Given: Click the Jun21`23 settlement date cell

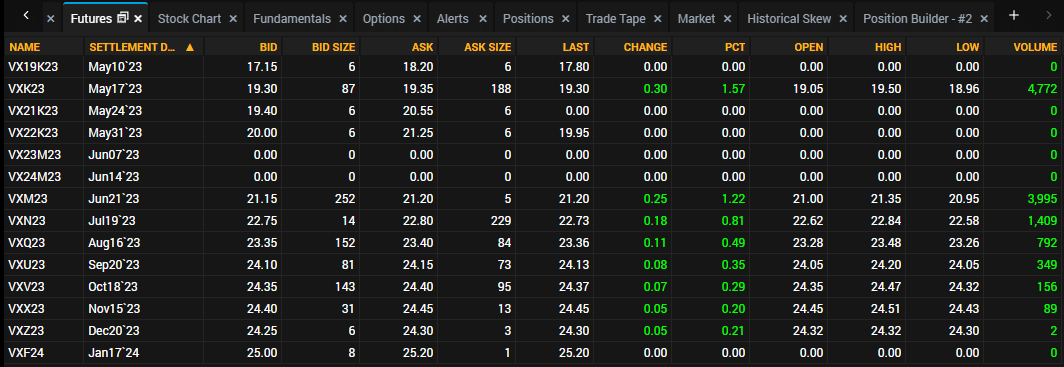Looking at the screenshot, I should tap(114, 199).
